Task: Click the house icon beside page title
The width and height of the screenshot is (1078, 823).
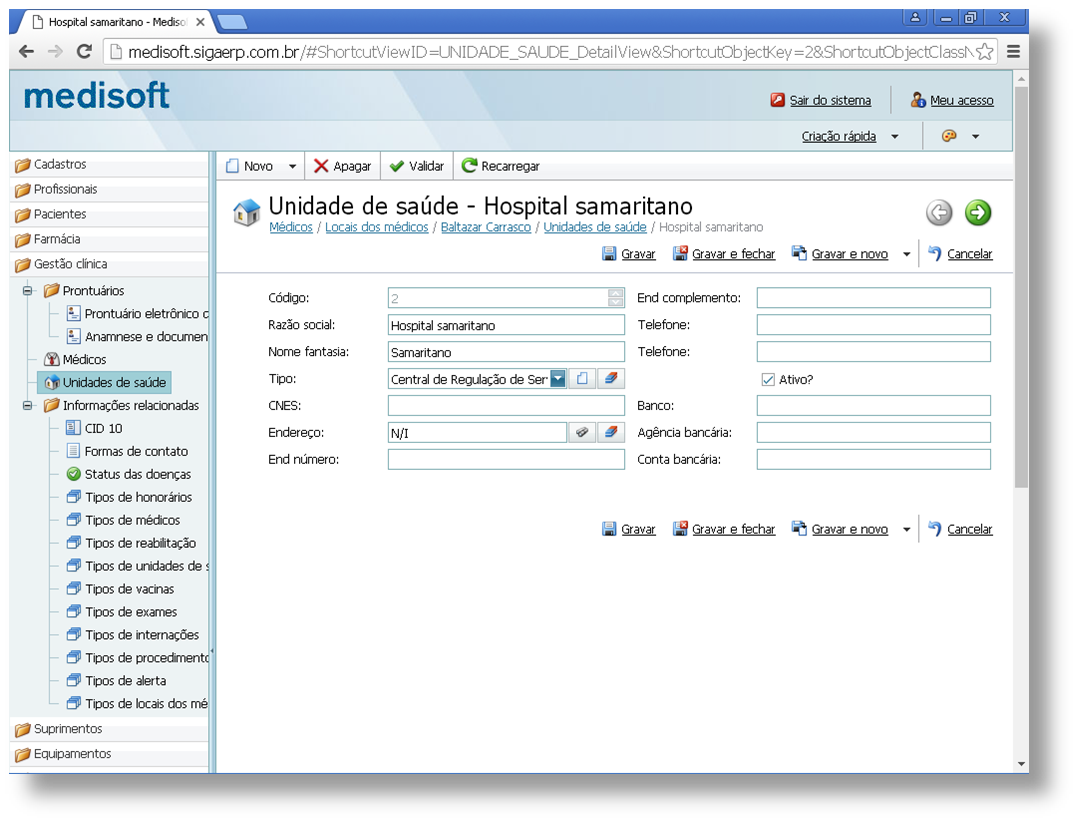Action: click(247, 212)
